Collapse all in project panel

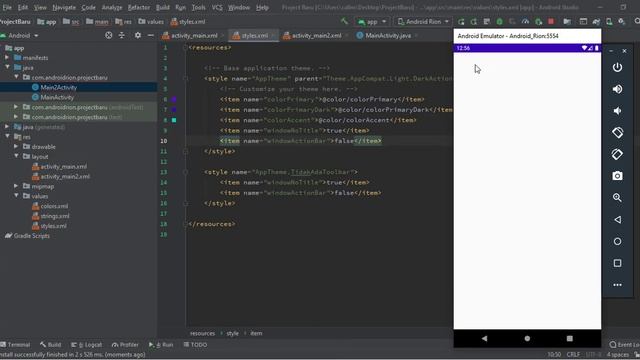point(122,36)
